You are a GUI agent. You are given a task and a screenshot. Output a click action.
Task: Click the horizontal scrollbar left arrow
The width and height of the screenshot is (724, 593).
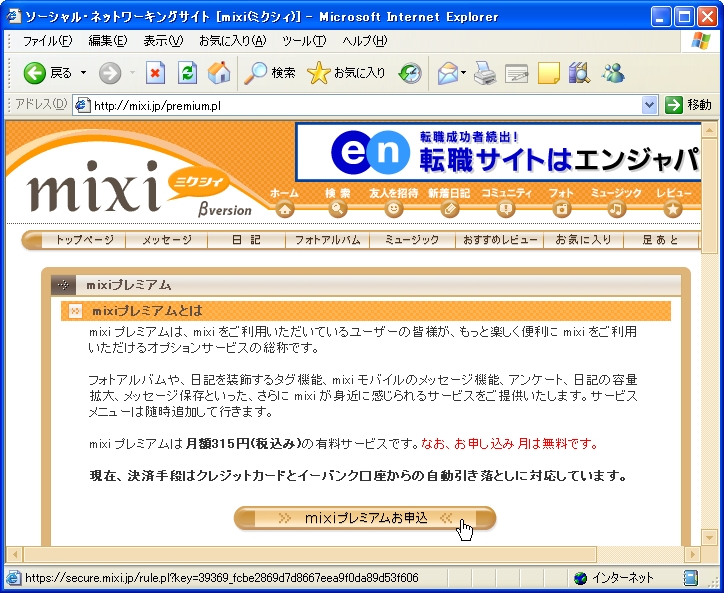coord(14,554)
